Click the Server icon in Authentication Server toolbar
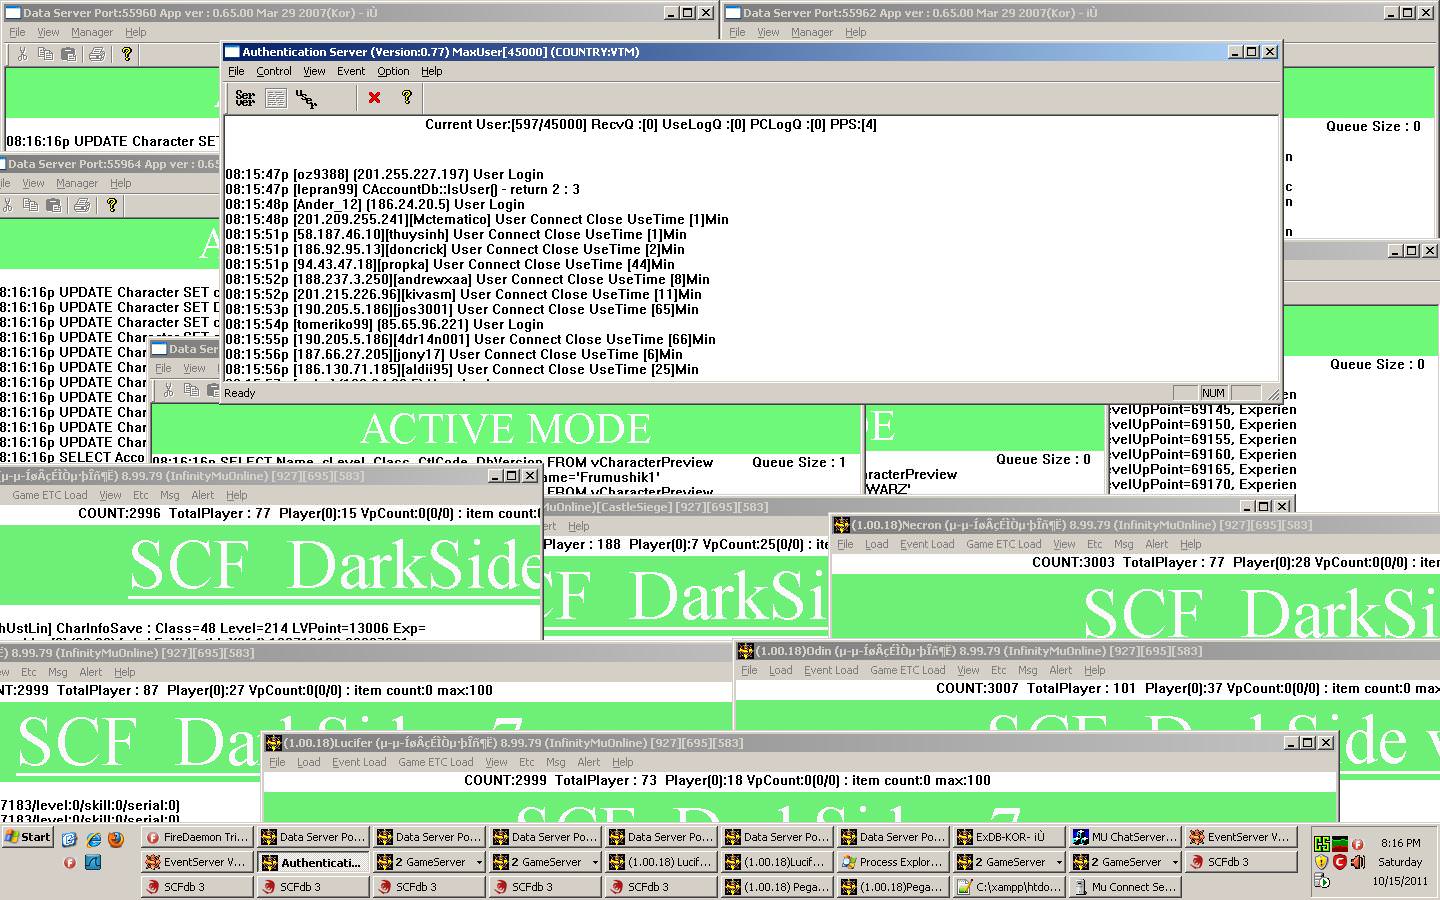The image size is (1440, 900). tap(245, 98)
